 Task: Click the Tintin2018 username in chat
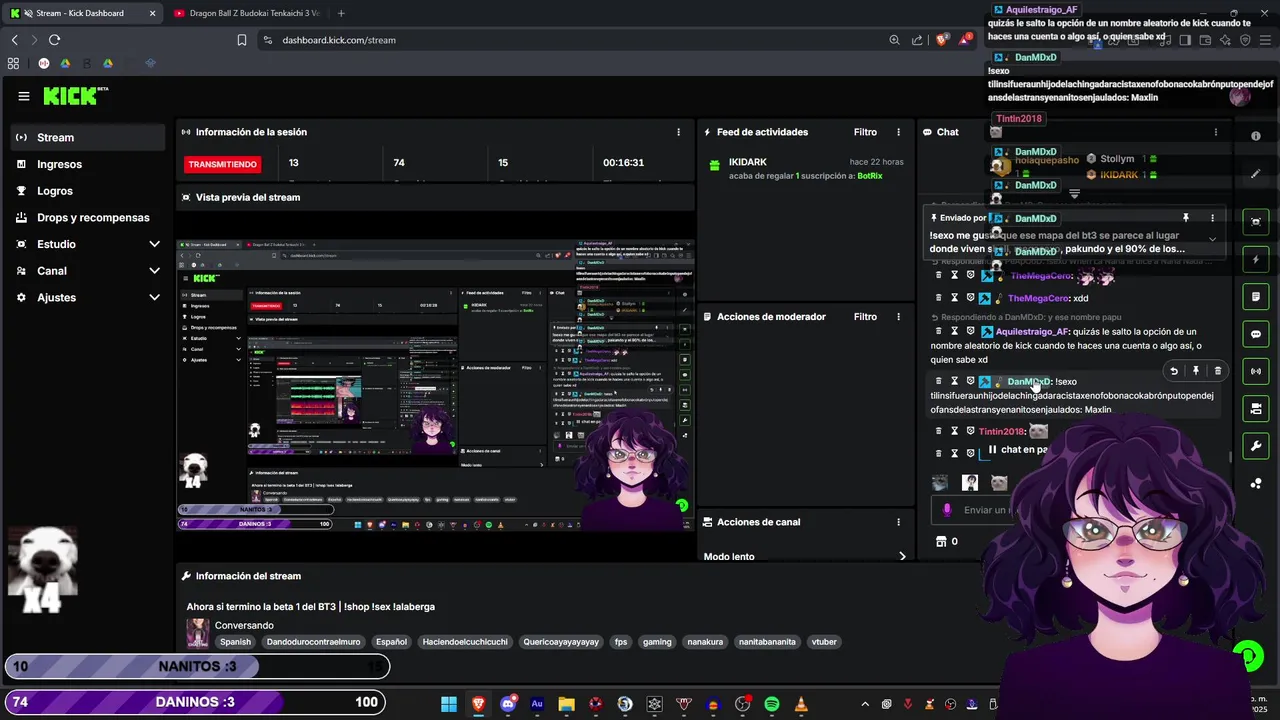pos(1001,431)
